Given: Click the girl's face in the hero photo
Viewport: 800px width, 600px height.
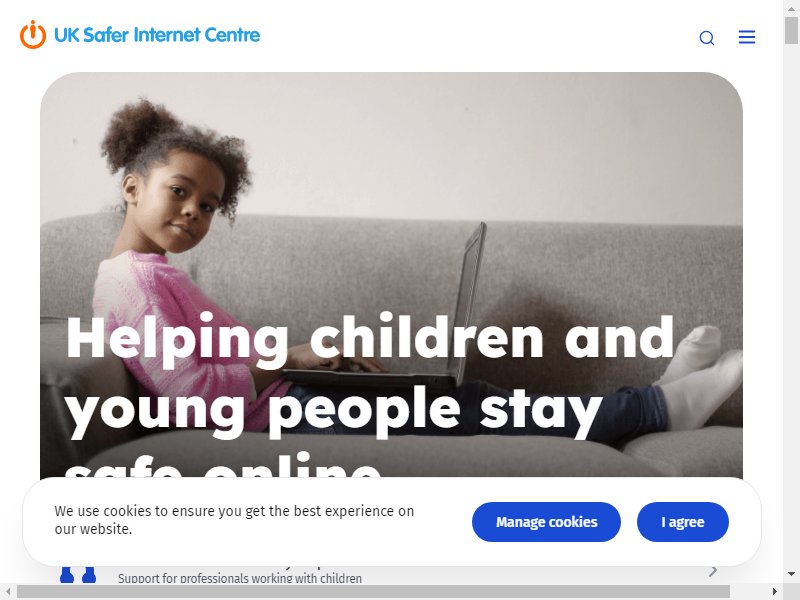Looking at the screenshot, I should click(176, 204).
